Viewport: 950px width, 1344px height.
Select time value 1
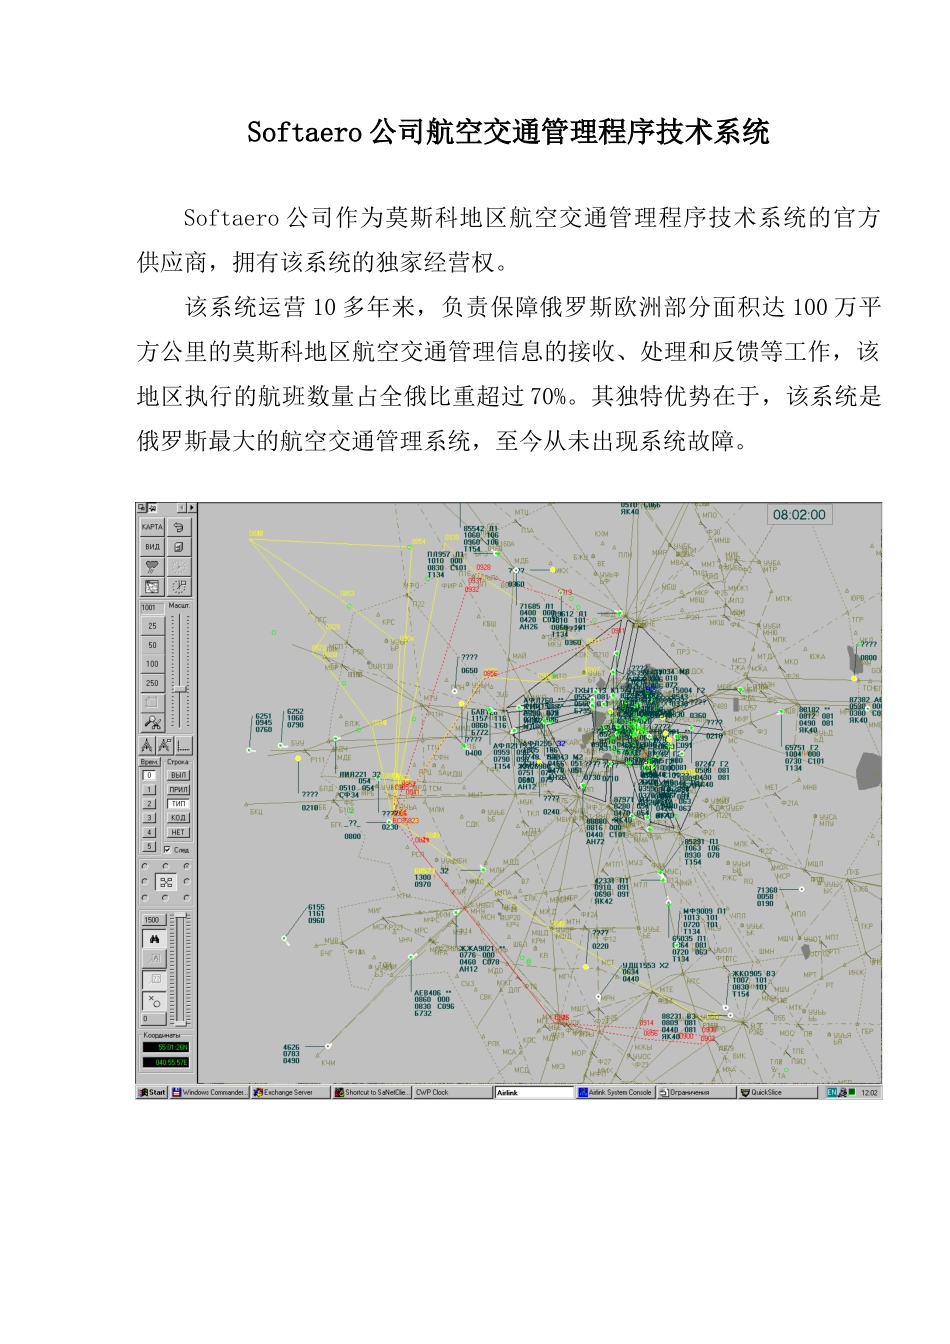coord(149,790)
